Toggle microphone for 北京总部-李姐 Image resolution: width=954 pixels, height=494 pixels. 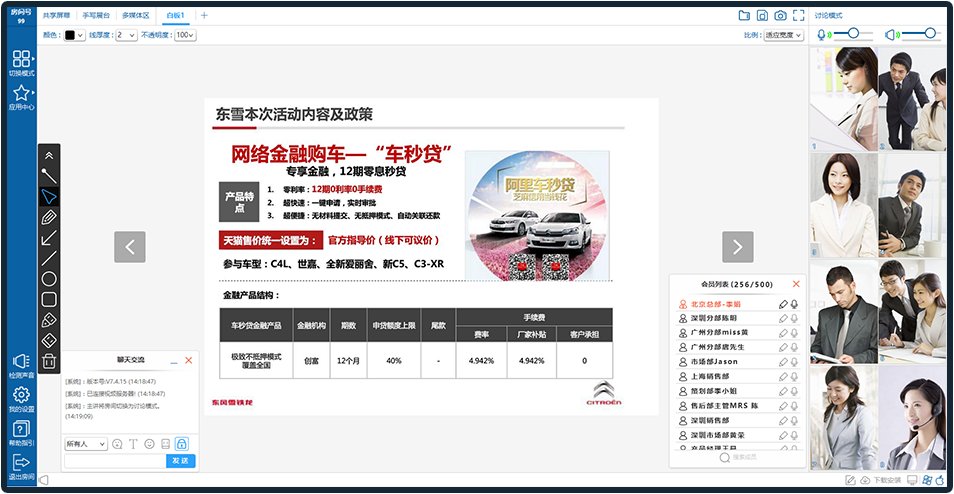pyautogui.click(x=794, y=304)
